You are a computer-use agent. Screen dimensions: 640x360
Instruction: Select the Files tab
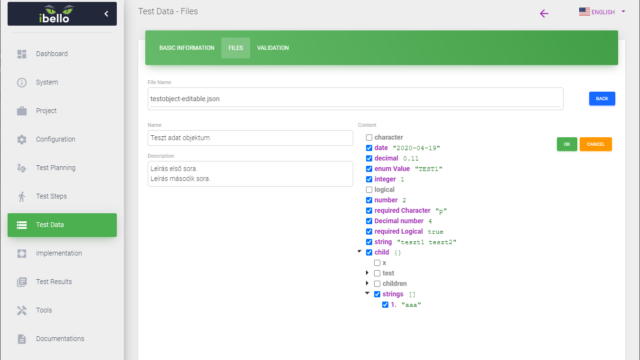(x=236, y=48)
